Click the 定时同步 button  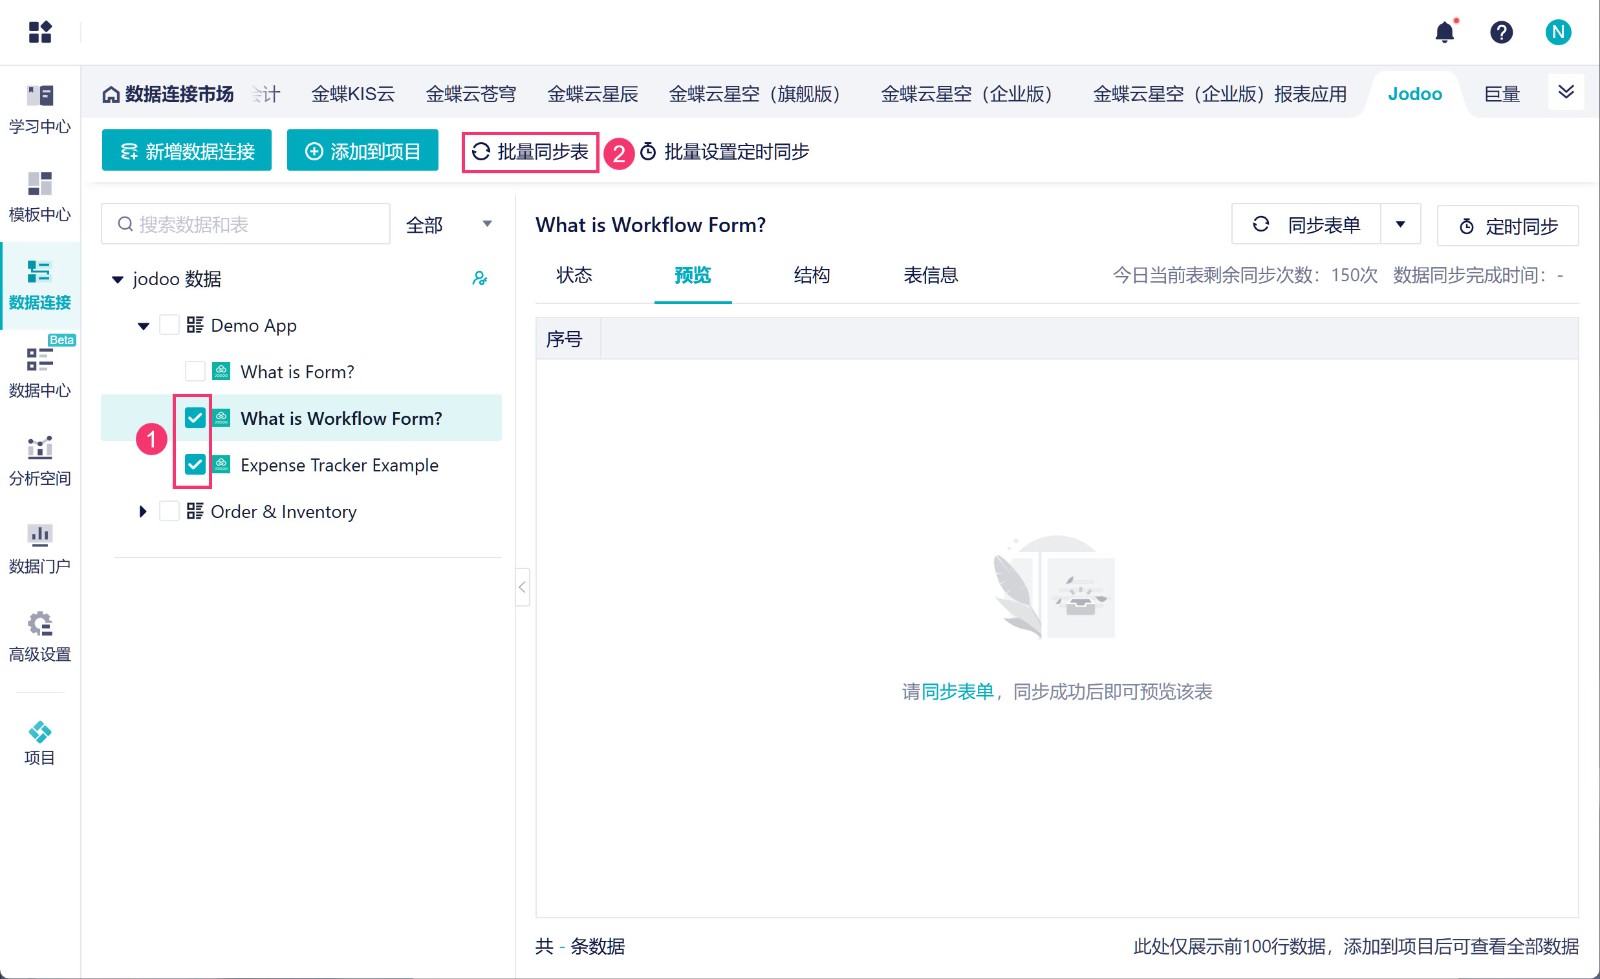pos(1508,226)
